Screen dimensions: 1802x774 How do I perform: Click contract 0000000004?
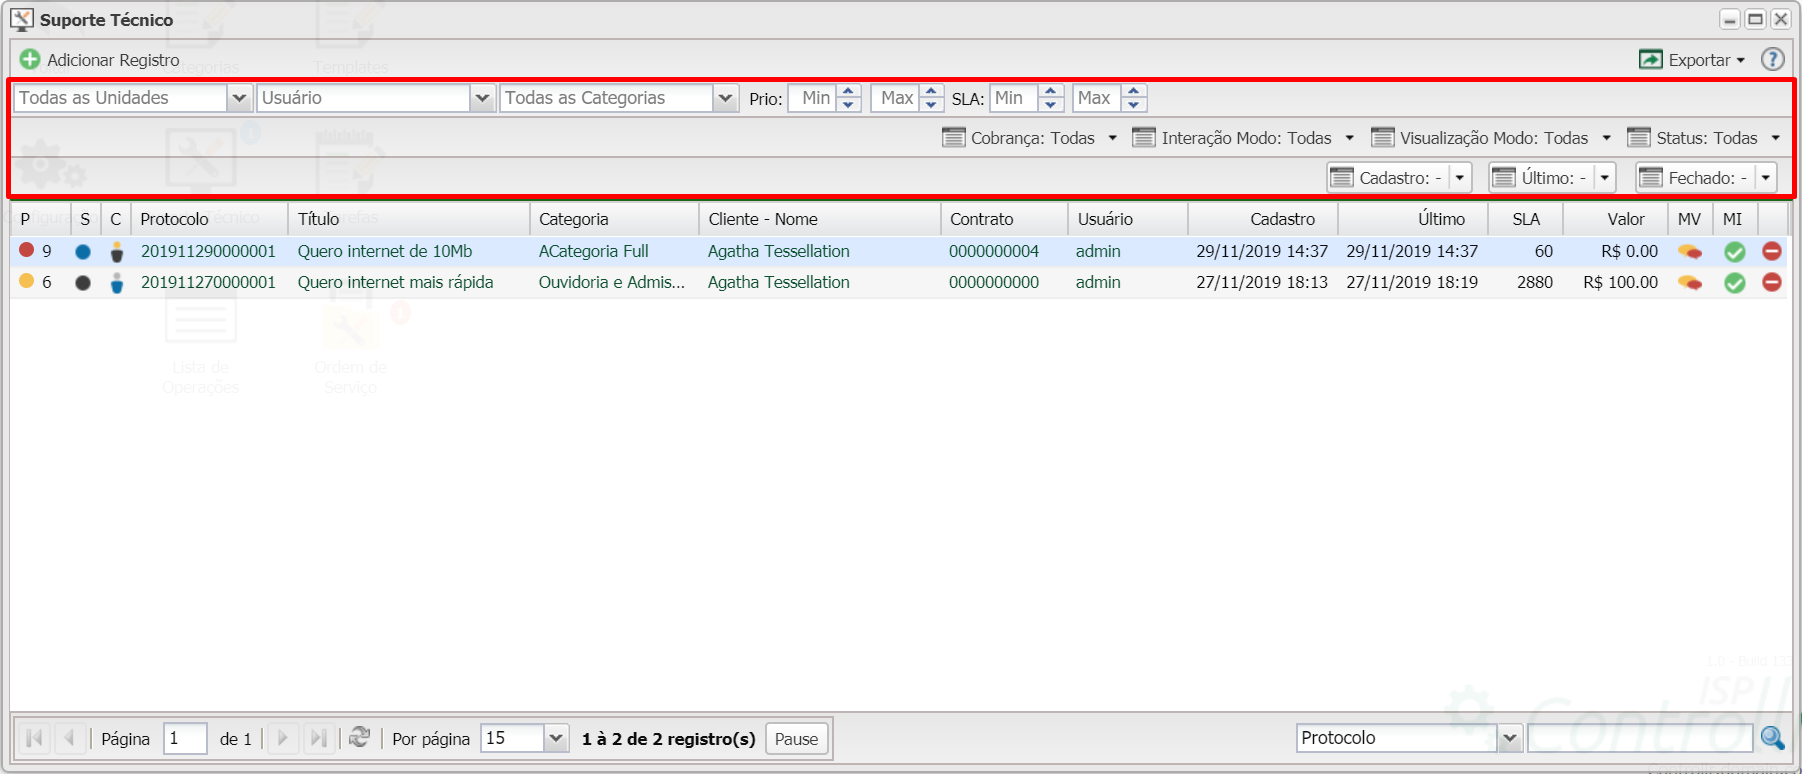[994, 251]
